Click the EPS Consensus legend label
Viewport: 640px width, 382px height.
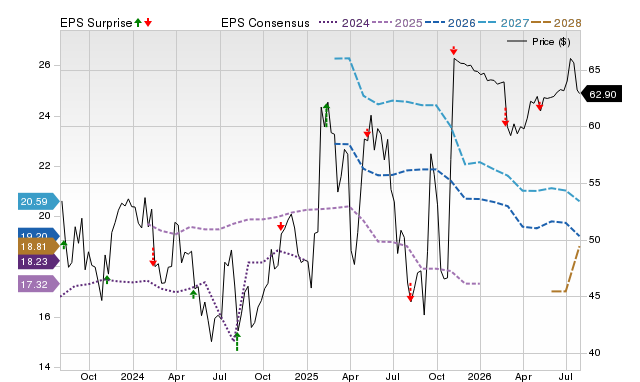click(265, 23)
